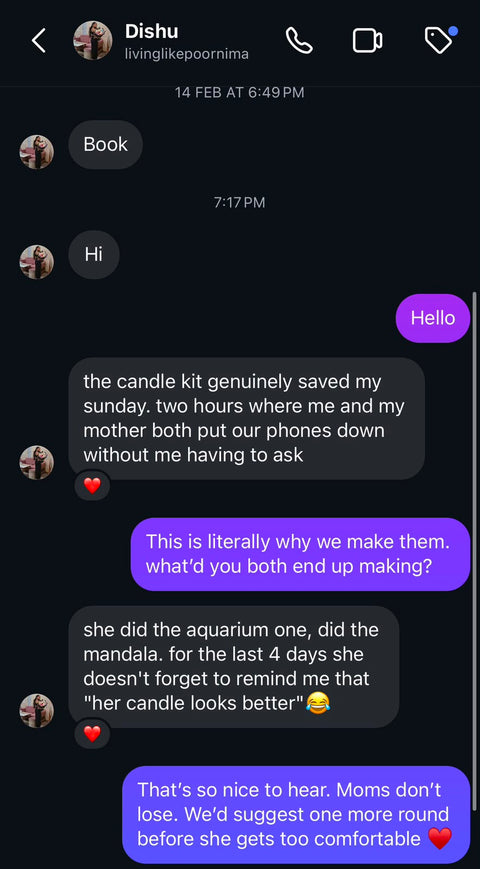Tap avatar beside the 'Book' message
This screenshot has height=869, width=480.
[37, 152]
